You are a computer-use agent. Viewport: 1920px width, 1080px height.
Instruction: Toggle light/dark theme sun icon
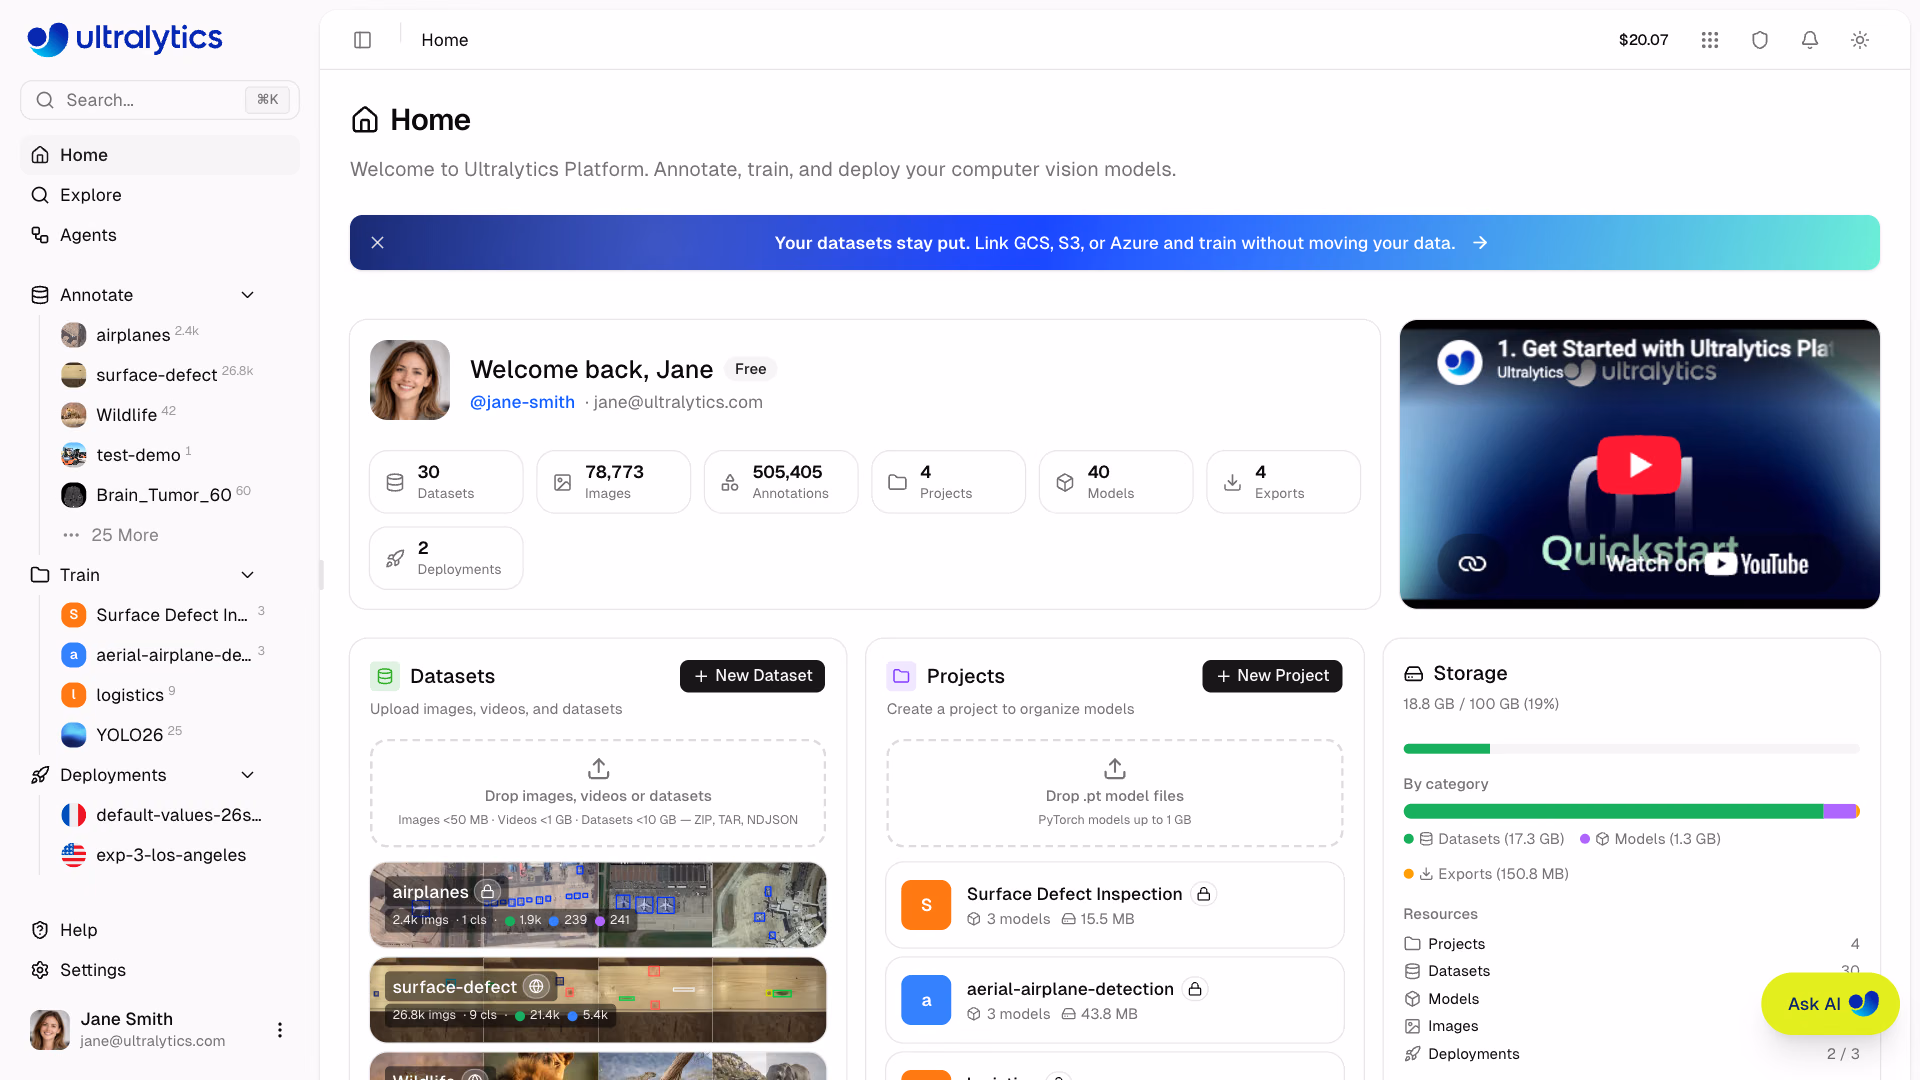pos(1860,40)
